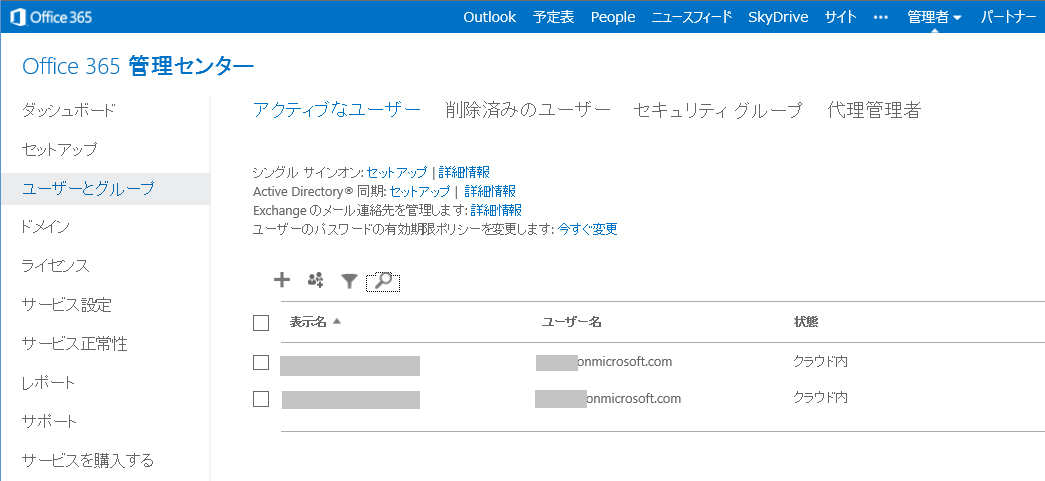Click クラウド内 status in first row

(x=820, y=362)
